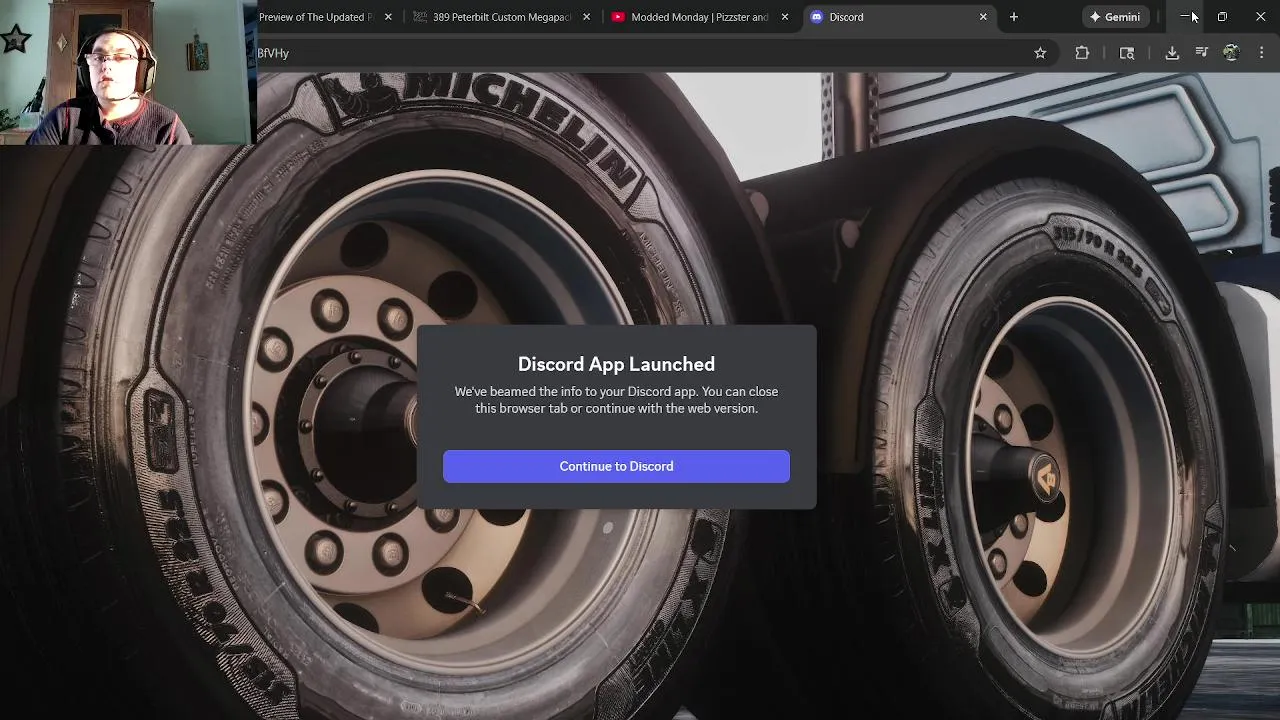Open a new browser tab
Image resolution: width=1280 pixels, height=720 pixels.
point(1013,17)
